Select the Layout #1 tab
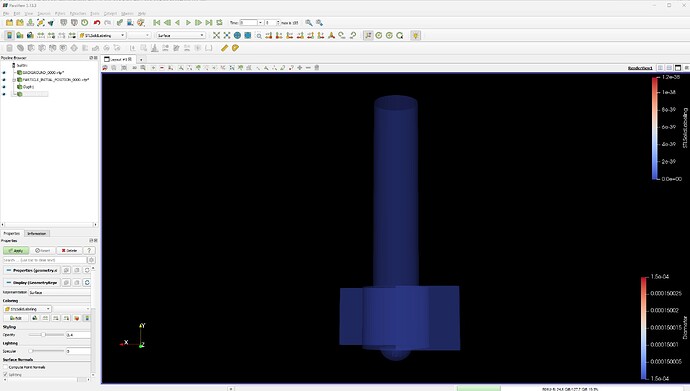The width and height of the screenshot is (690, 391). point(118,59)
